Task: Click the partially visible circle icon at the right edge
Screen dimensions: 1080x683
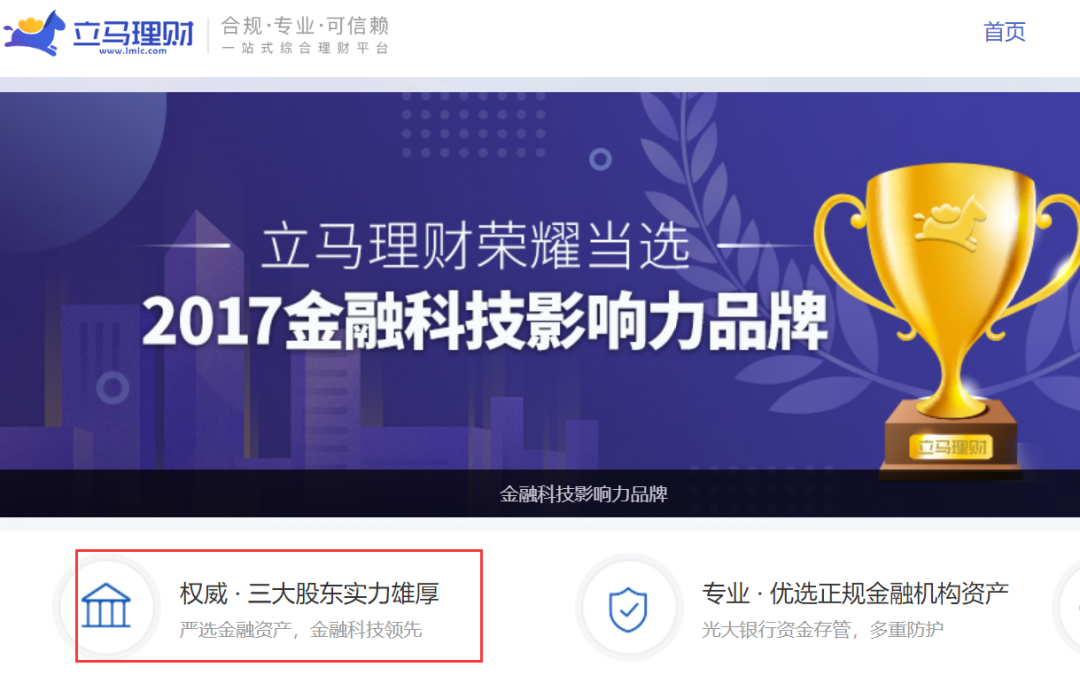Action: coord(1069,607)
